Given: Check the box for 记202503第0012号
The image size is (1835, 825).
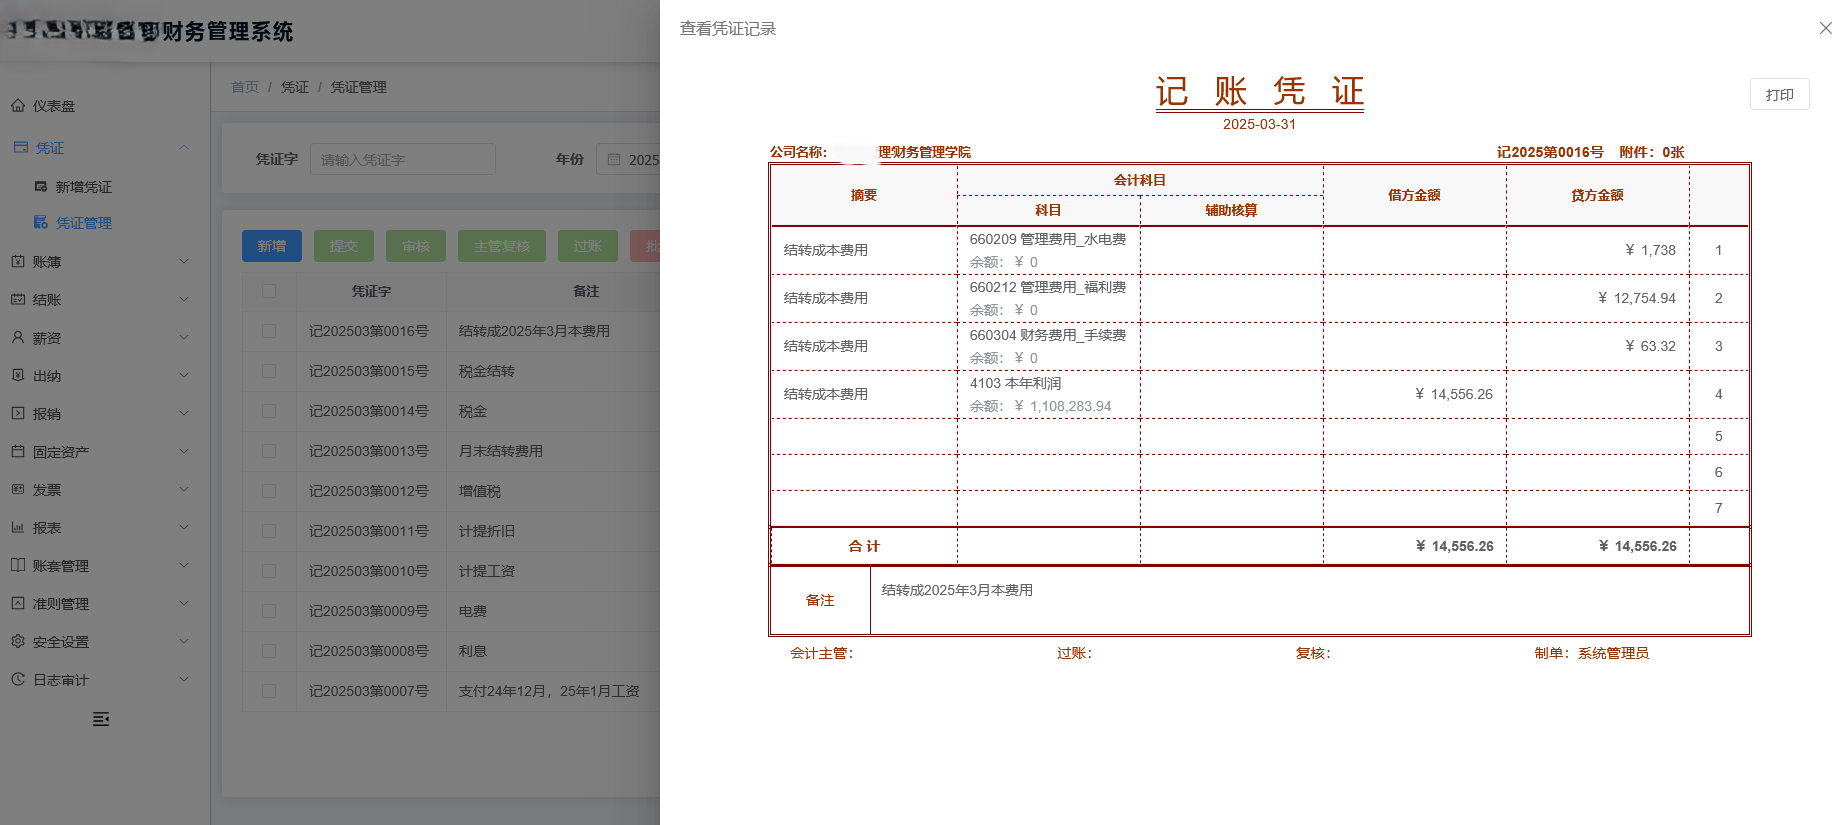Looking at the screenshot, I should click(269, 491).
